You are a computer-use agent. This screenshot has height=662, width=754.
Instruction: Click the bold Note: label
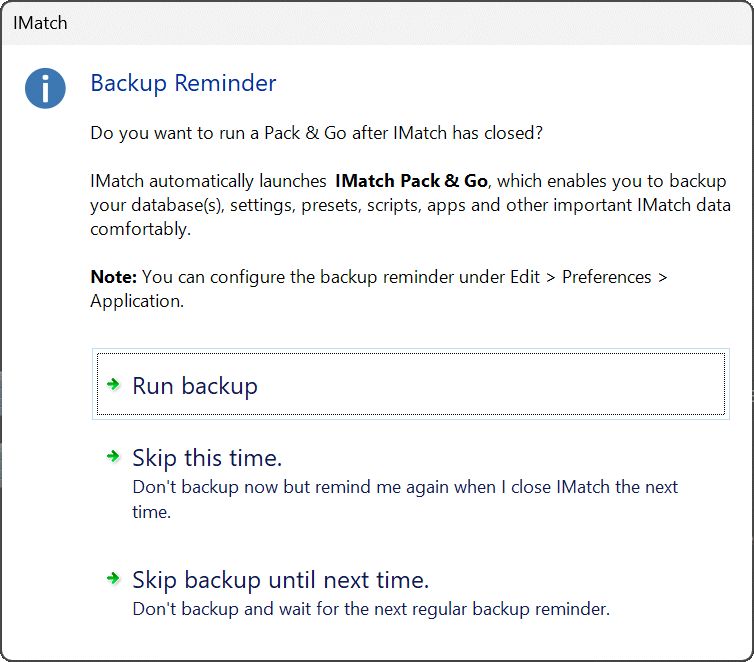tap(114, 277)
